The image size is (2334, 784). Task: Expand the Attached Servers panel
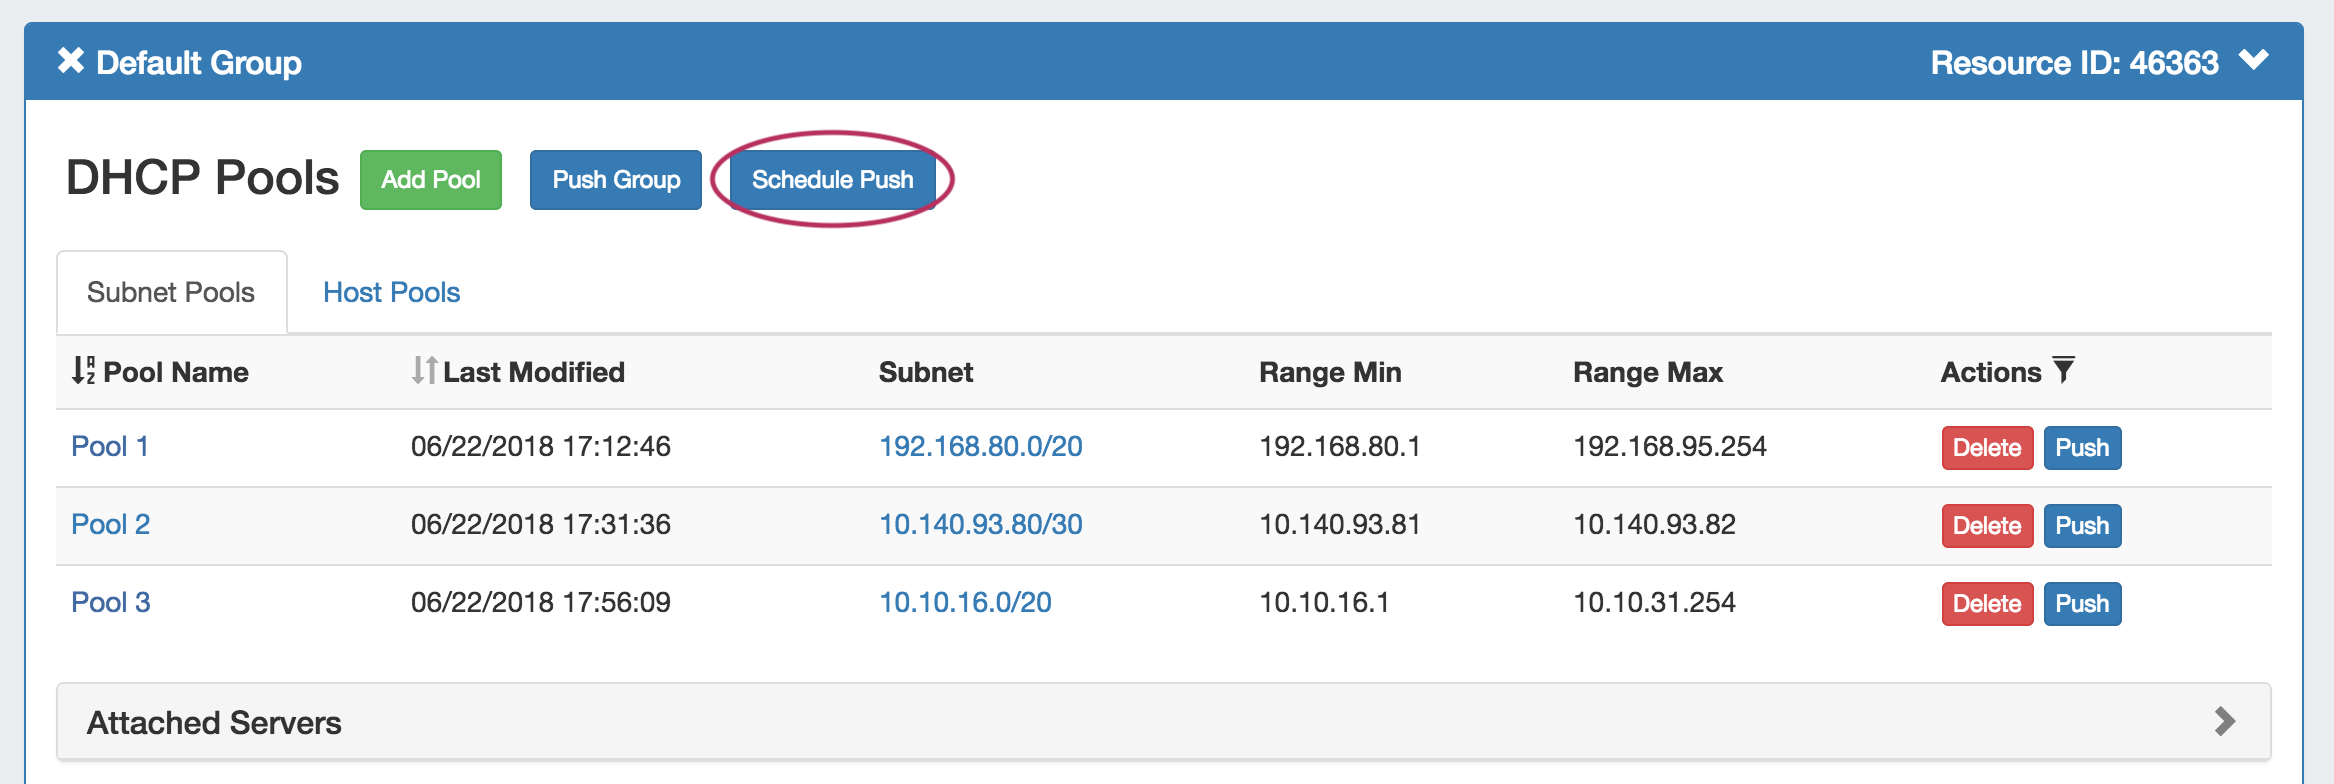(214, 722)
